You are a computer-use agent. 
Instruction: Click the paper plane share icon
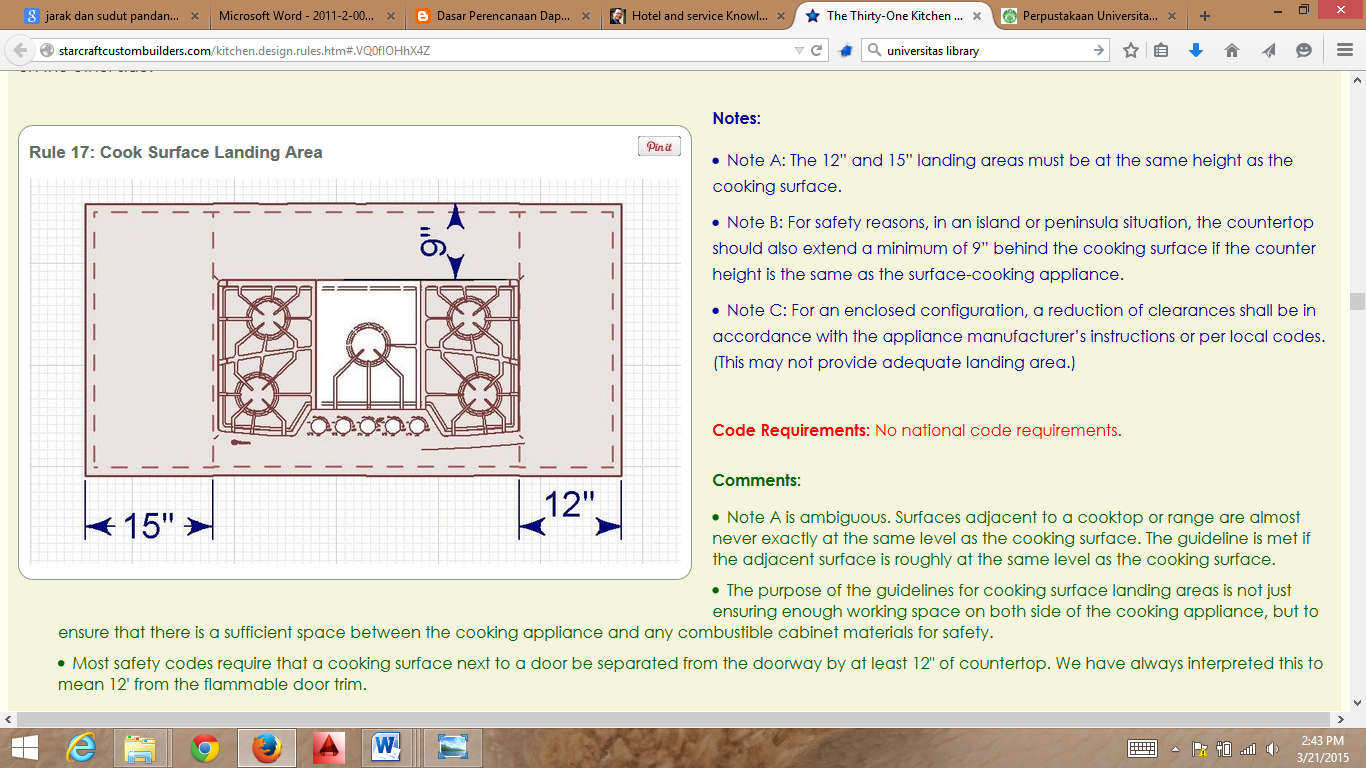1268,50
